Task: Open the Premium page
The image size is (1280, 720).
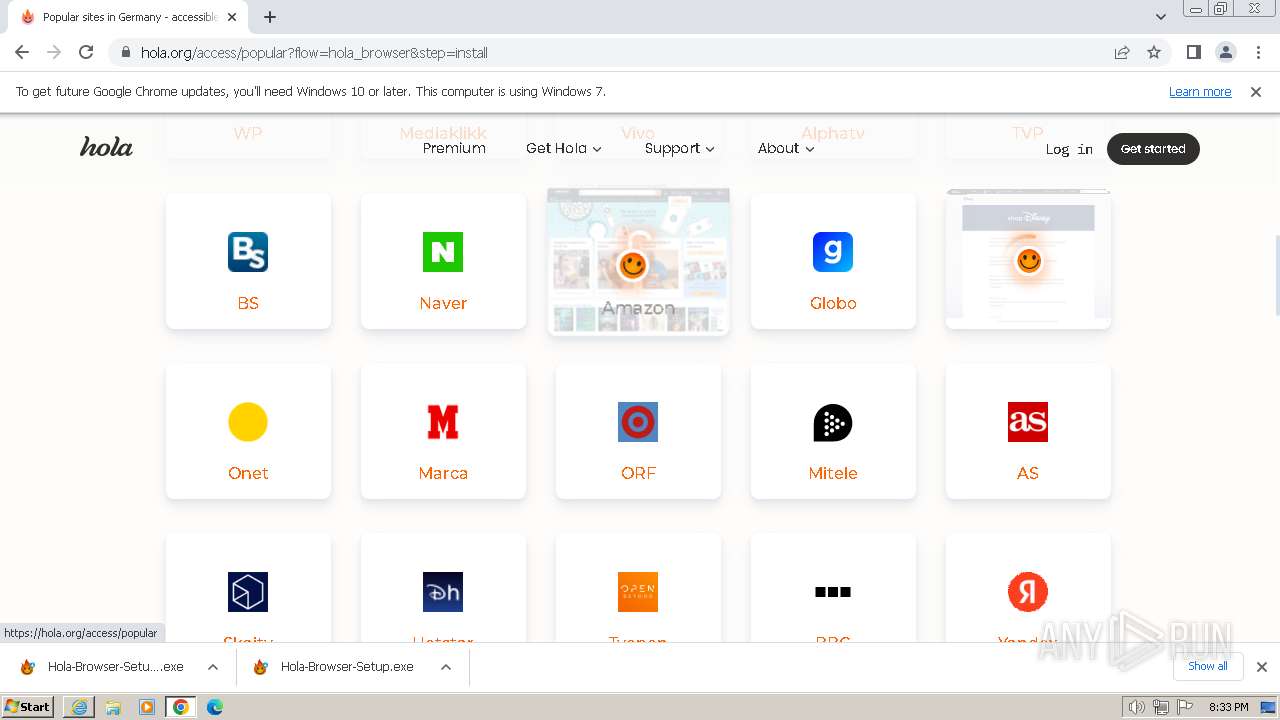Action: tap(454, 148)
